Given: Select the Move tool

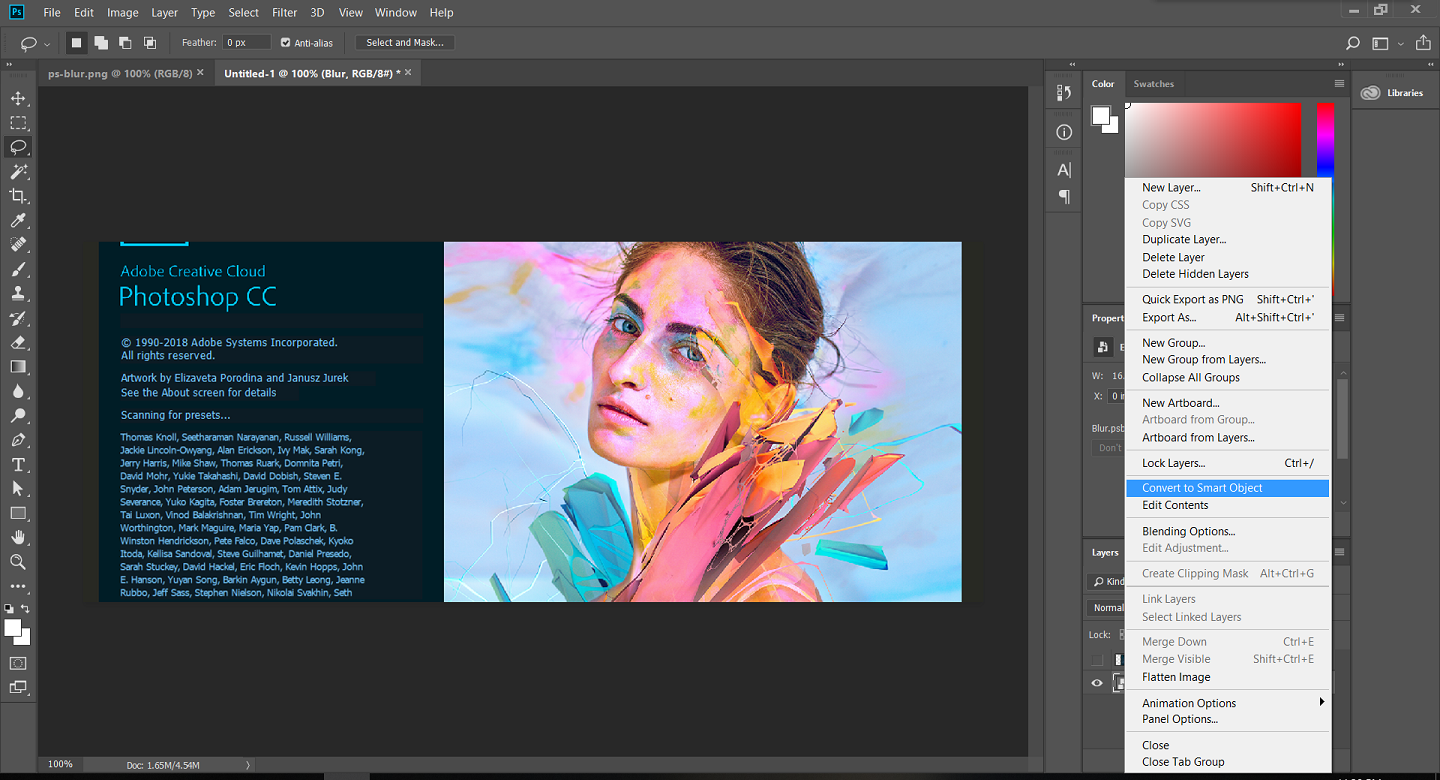Looking at the screenshot, I should 18,98.
